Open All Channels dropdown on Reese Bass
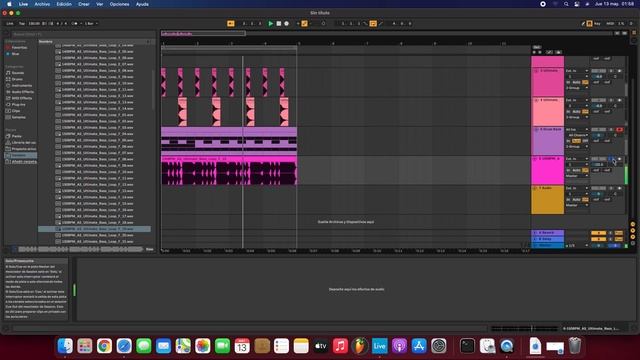Screen dimensions: 640x360 coord(577,135)
